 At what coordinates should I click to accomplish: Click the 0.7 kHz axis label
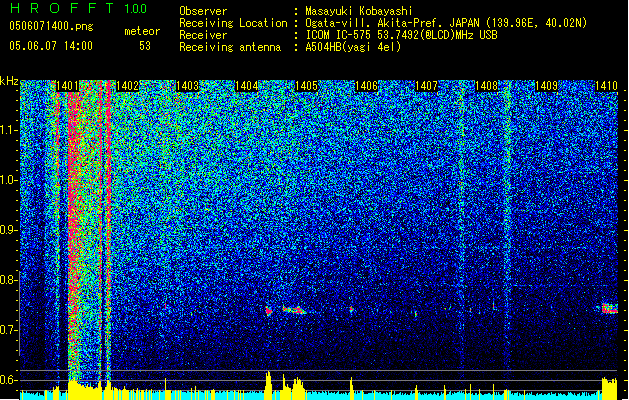(9, 330)
